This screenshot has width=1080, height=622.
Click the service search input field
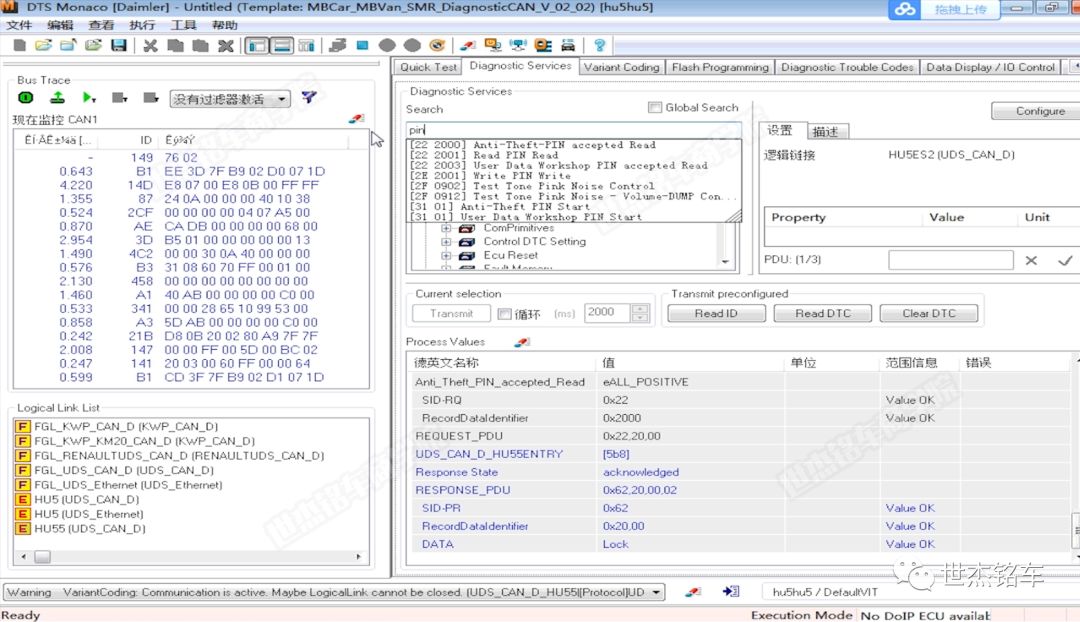coord(574,129)
